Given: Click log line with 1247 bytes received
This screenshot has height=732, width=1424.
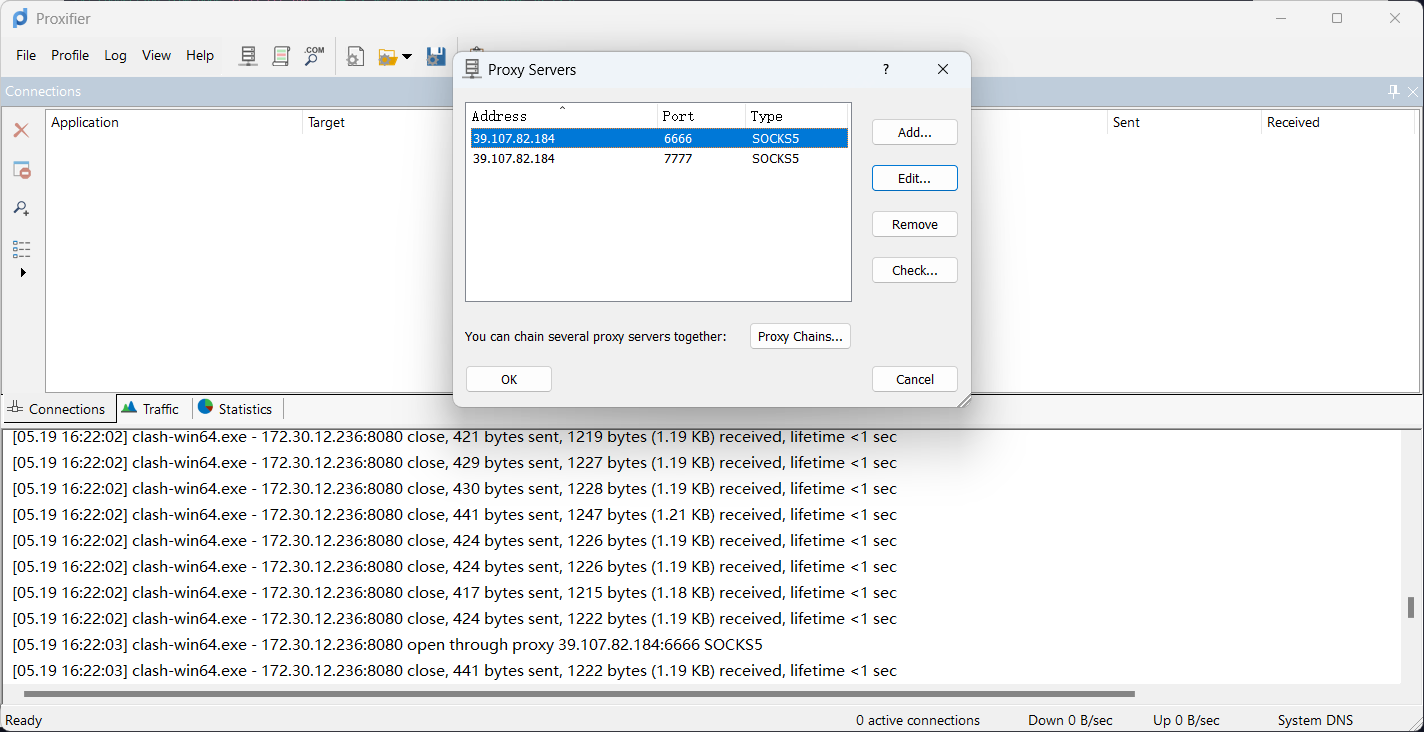Looking at the screenshot, I should click(455, 515).
